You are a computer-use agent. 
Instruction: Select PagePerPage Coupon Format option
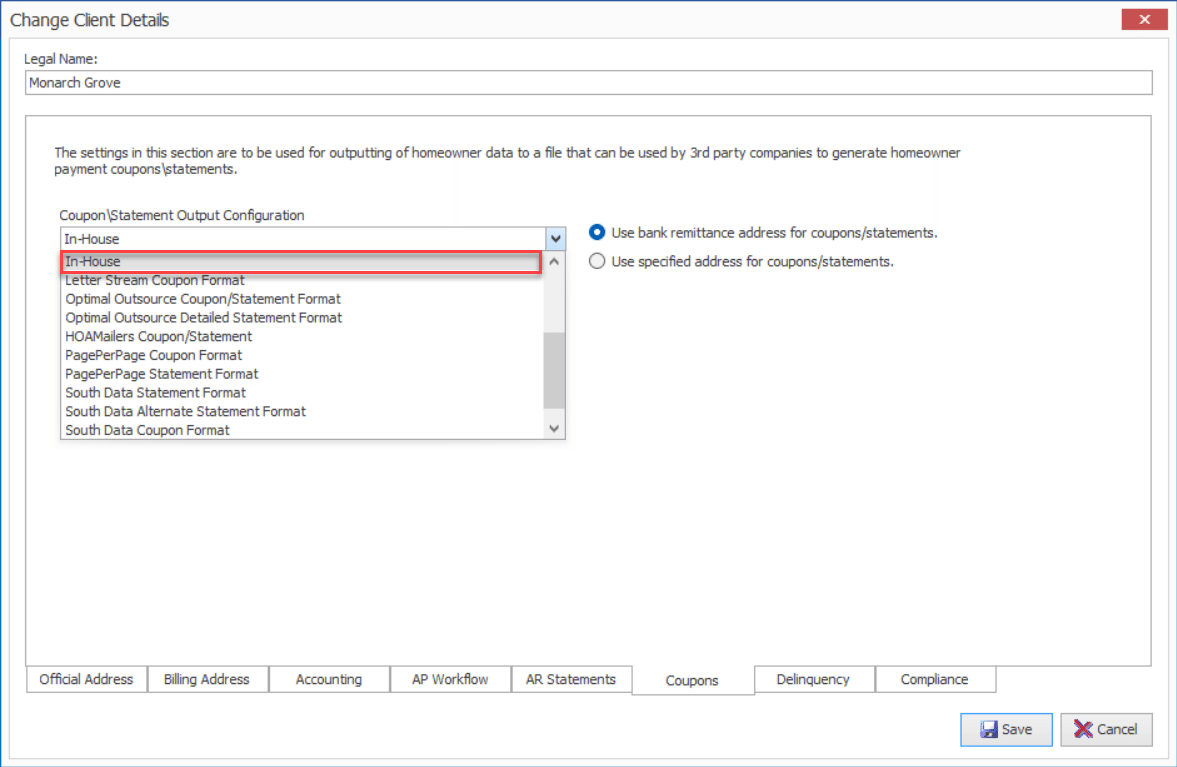pos(303,355)
